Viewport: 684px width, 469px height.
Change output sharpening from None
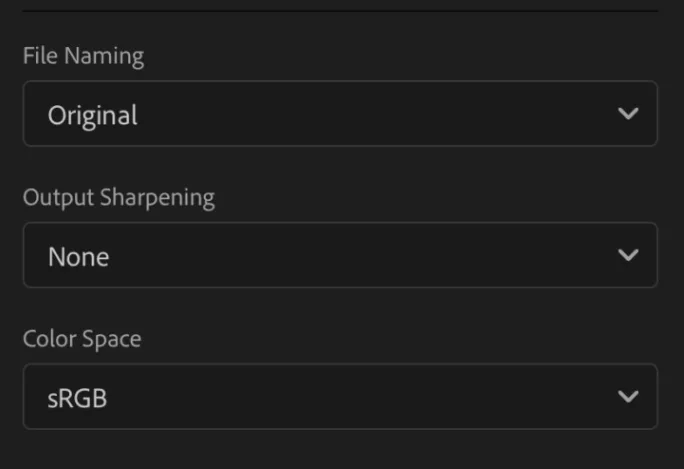coord(340,255)
